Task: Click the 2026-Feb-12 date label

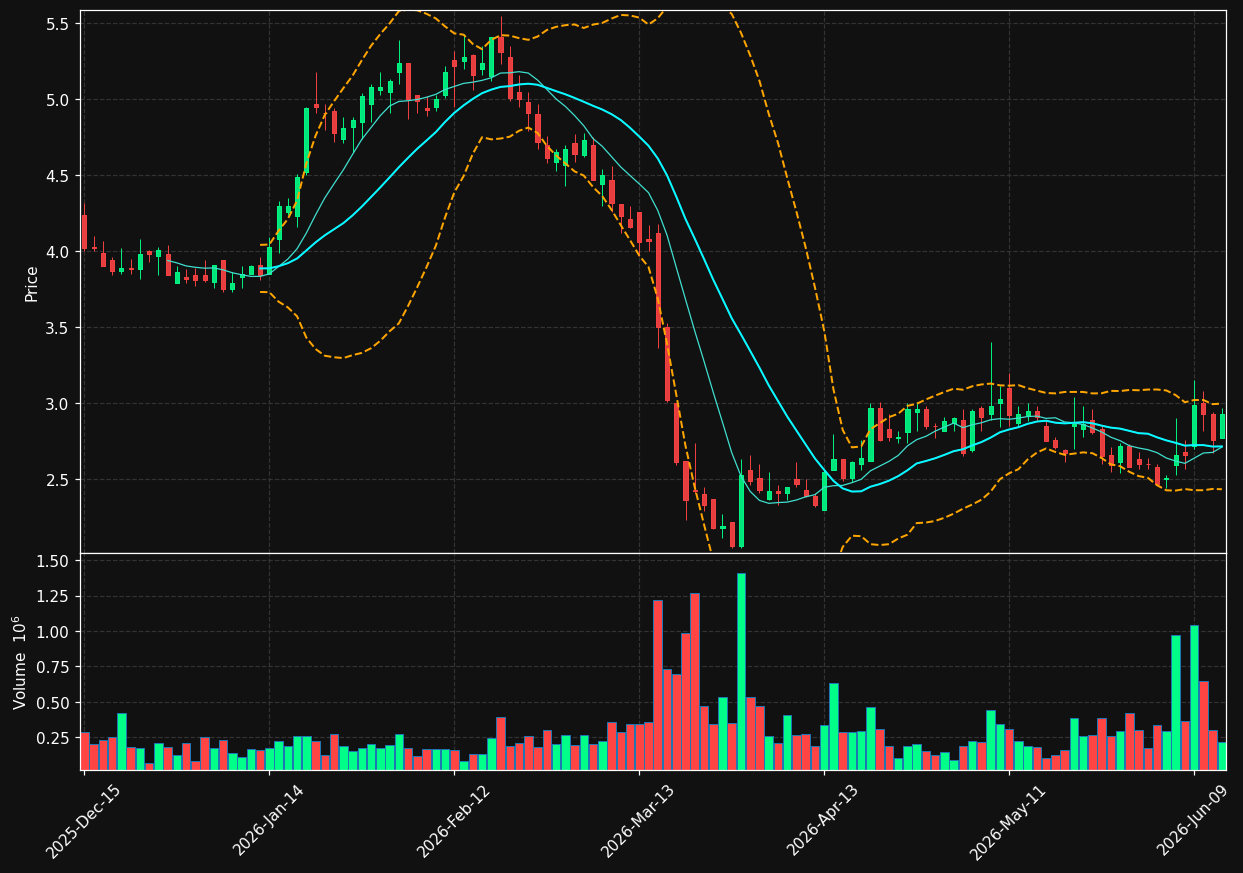Action: [x=454, y=820]
